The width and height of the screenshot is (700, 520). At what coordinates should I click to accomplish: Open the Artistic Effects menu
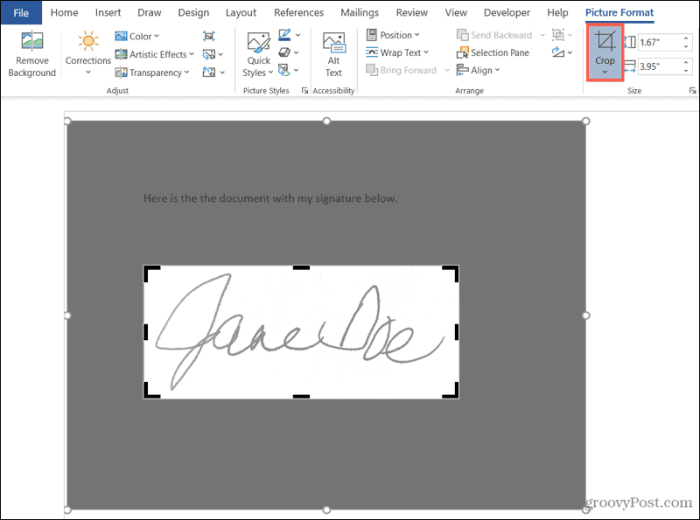coord(154,54)
